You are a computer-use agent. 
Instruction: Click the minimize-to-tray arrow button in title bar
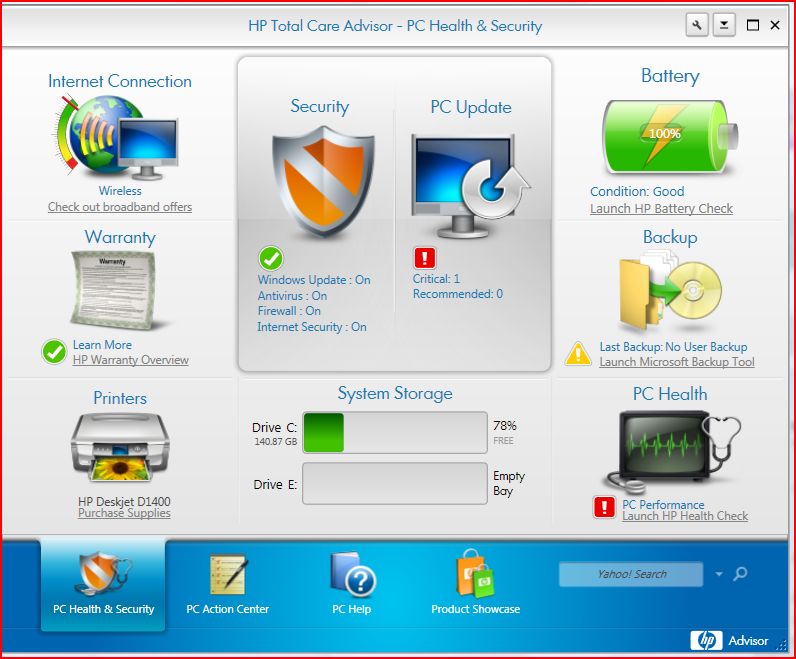tap(724, 25)
